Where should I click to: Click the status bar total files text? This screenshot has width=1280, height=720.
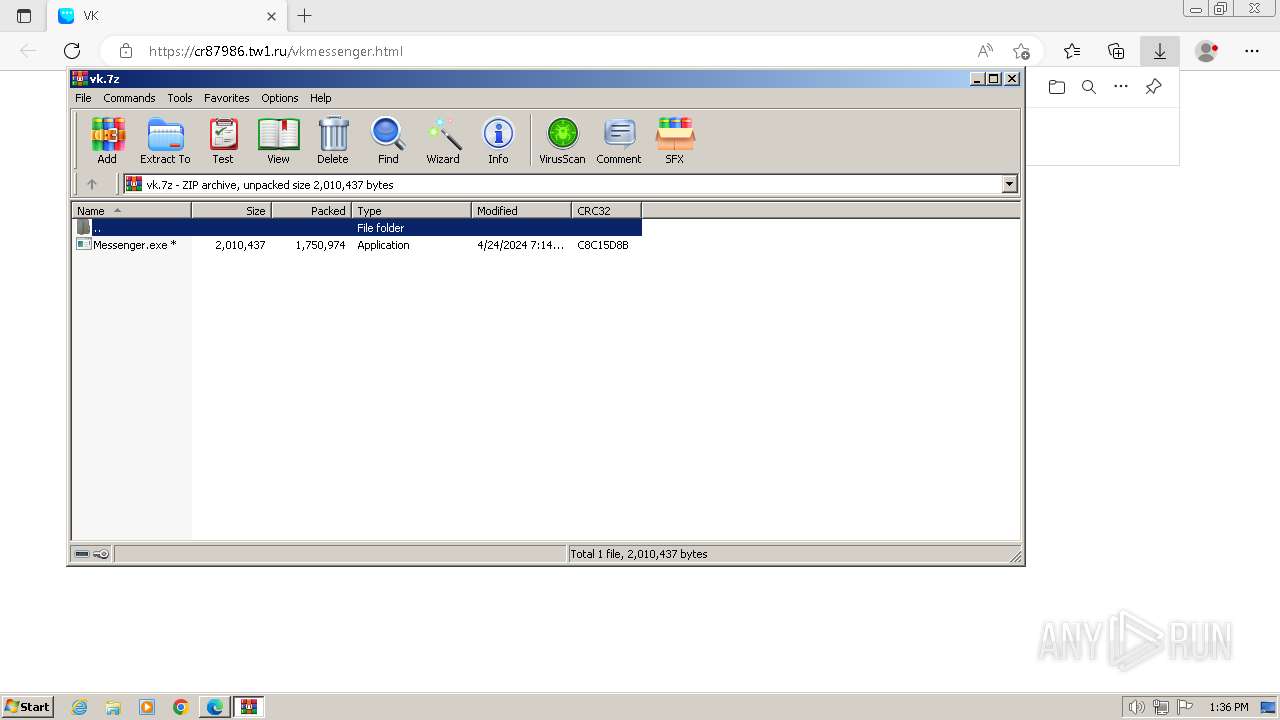(x=638, y=554)
